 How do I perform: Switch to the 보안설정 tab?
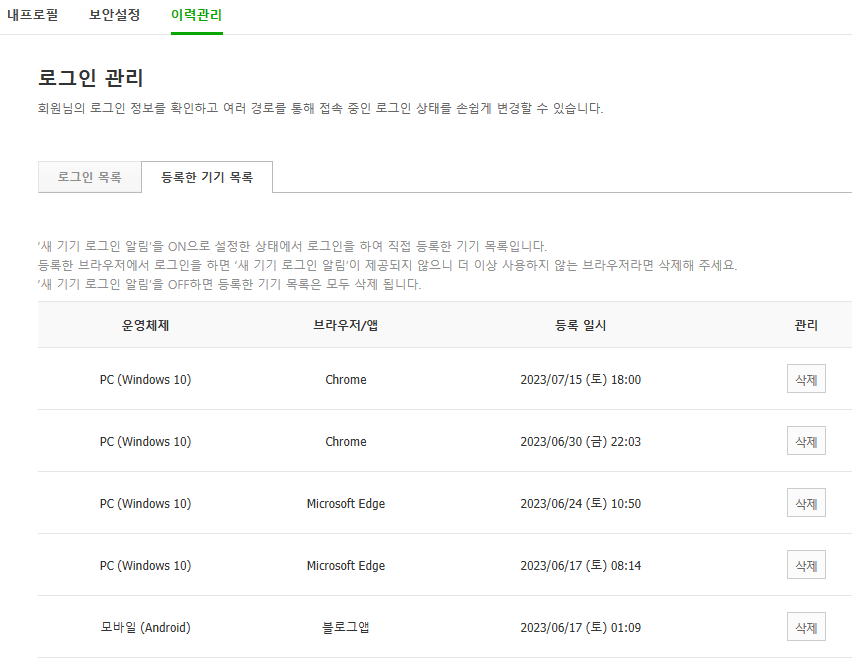(115, 15)
